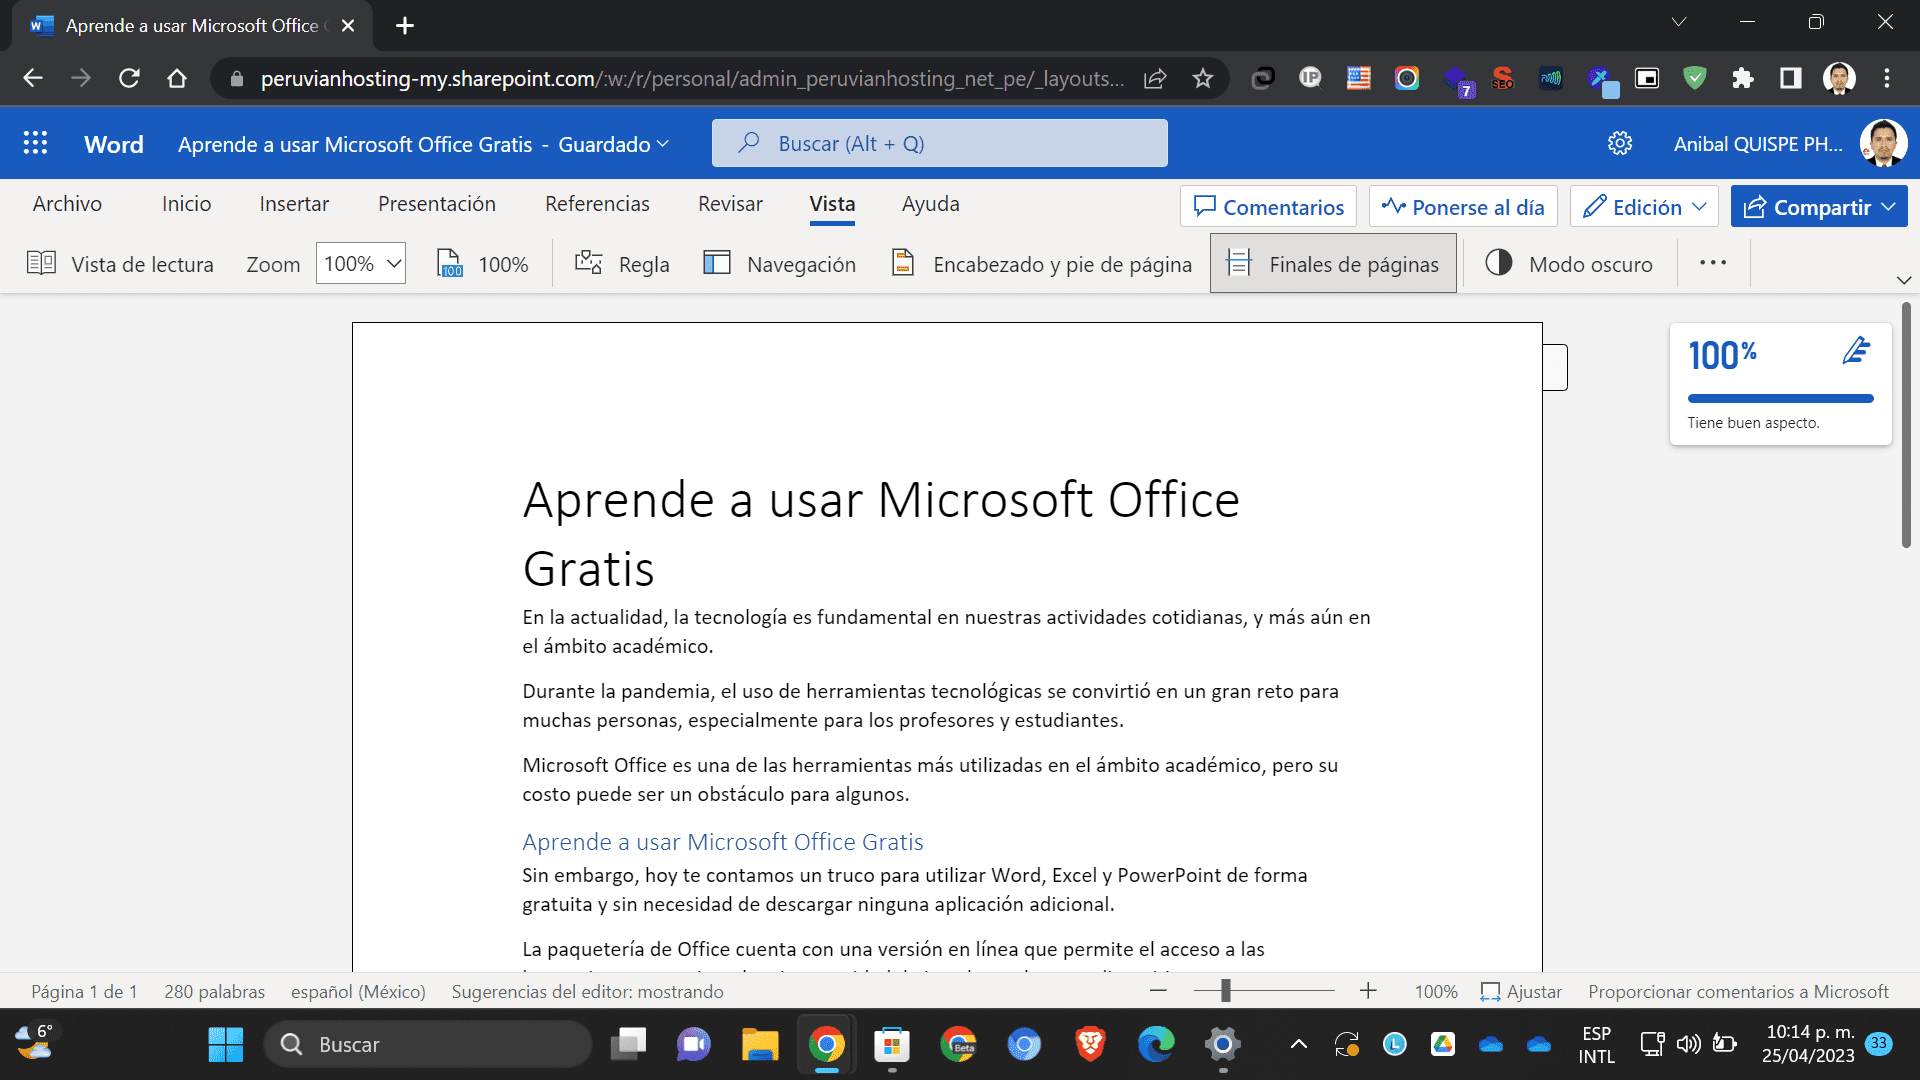
Task: Edit Encabezado y pie de página
Action: [1040, 263]
